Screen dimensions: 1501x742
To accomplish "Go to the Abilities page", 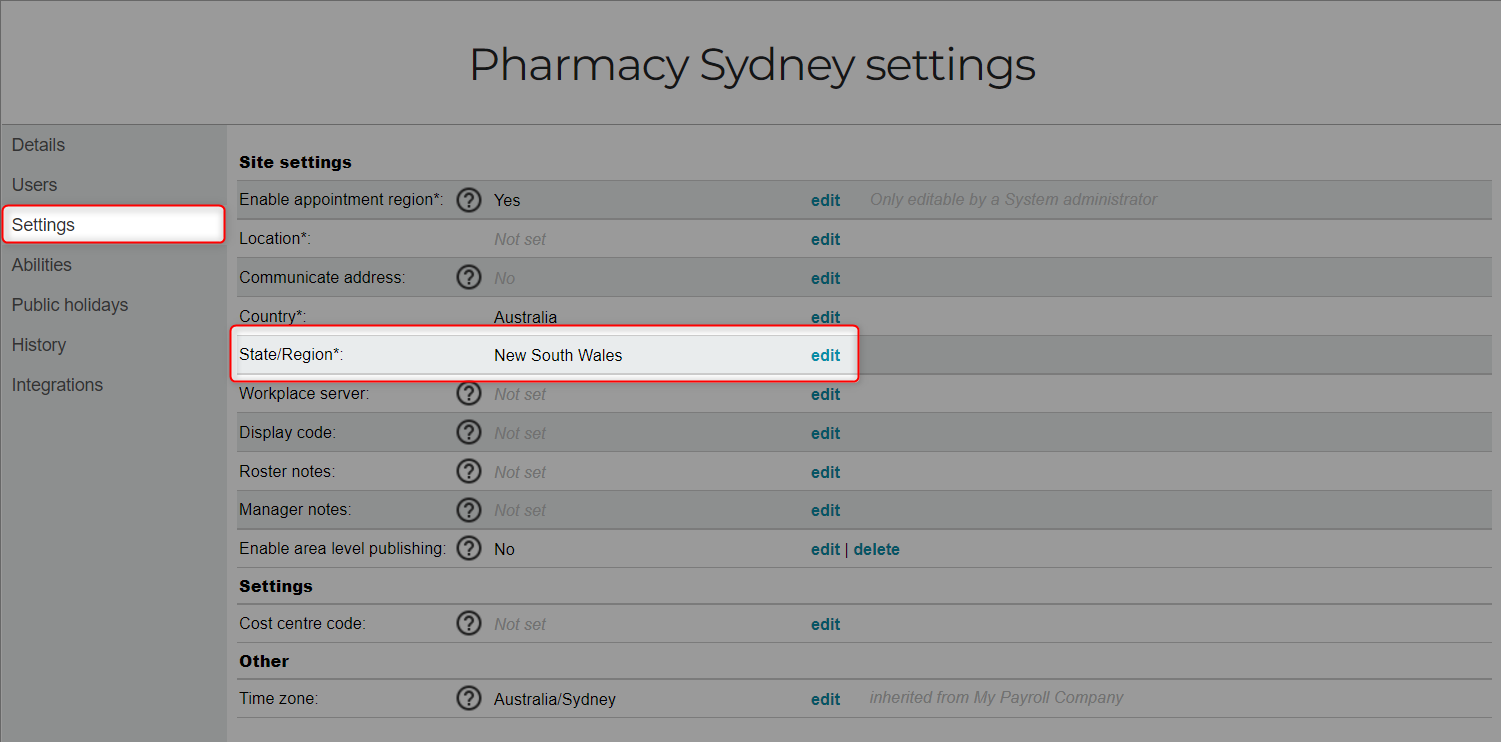I will coord(42,265).
